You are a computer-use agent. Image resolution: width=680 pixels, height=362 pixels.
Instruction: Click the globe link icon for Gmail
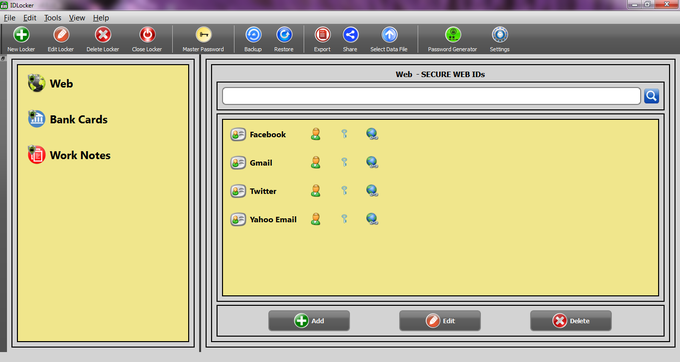pos(372,163)
